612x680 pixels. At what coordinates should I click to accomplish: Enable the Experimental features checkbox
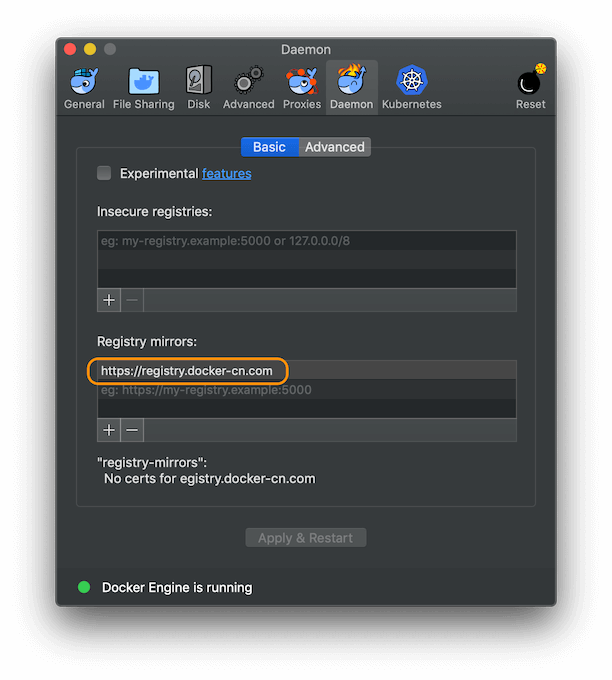tap(104, 173)
